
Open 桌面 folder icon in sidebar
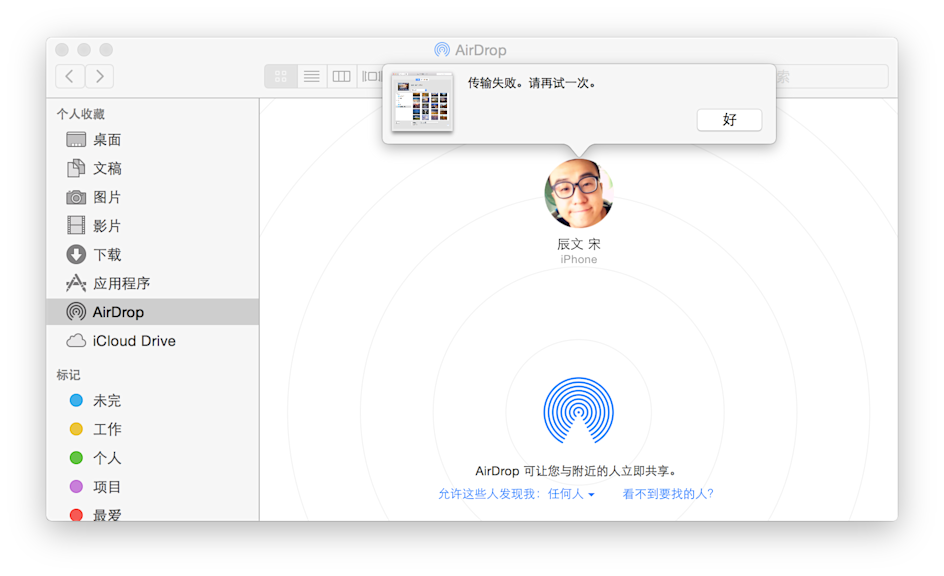(76, 140)
